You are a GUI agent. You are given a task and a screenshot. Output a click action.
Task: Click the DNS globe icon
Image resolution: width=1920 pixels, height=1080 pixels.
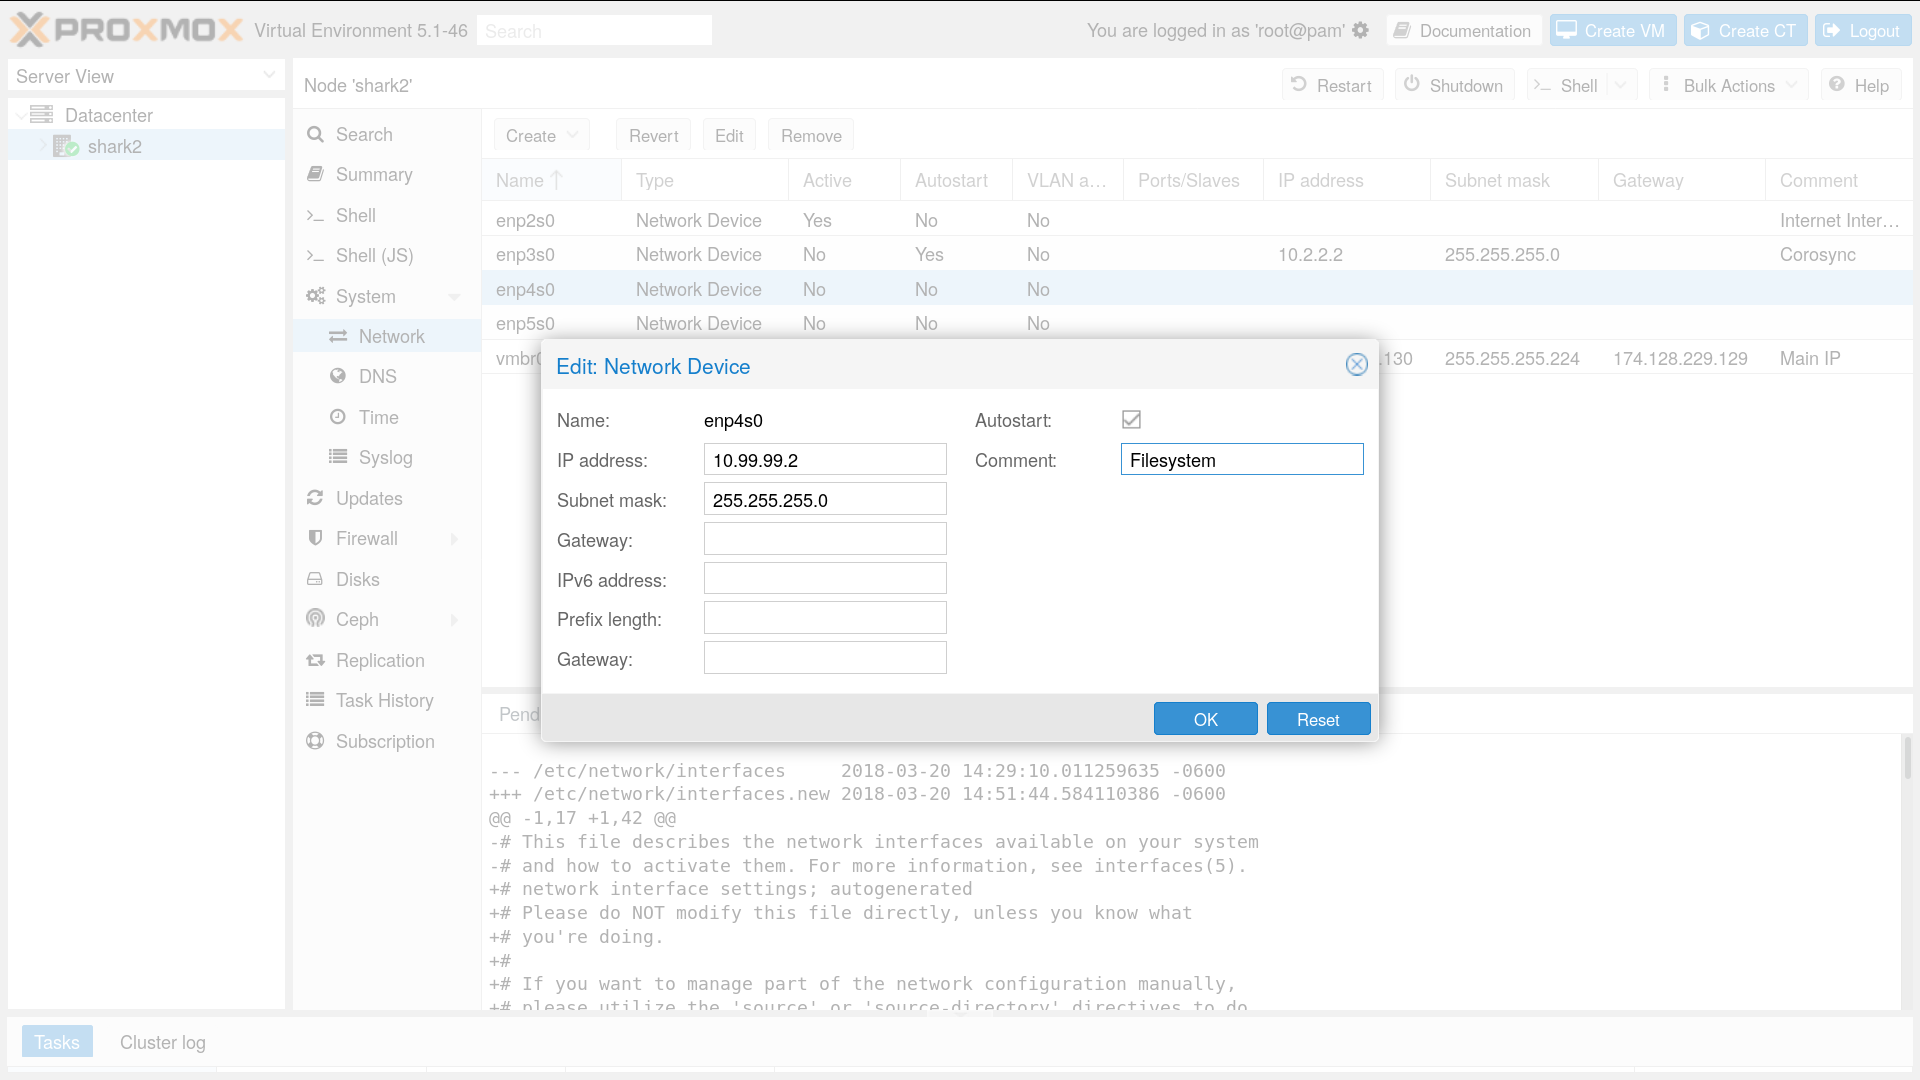(338, 376)
